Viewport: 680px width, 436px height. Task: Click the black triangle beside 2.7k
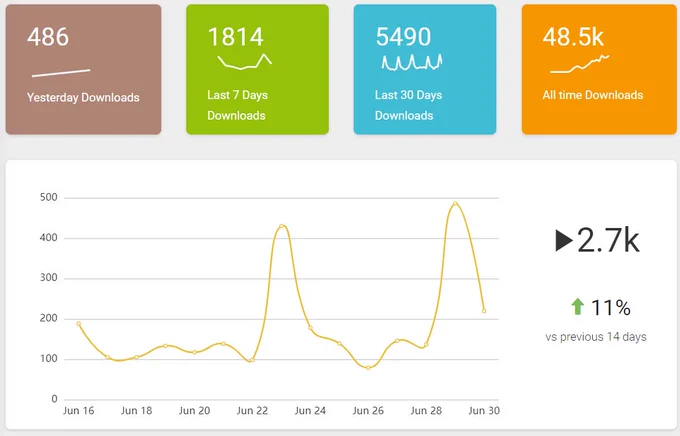[564, 240]
